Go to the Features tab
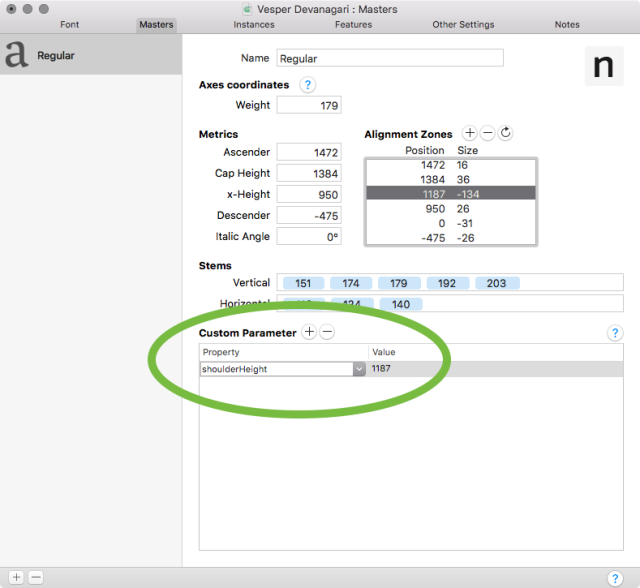Screen dimensions: 640x588 pos(353,24)
